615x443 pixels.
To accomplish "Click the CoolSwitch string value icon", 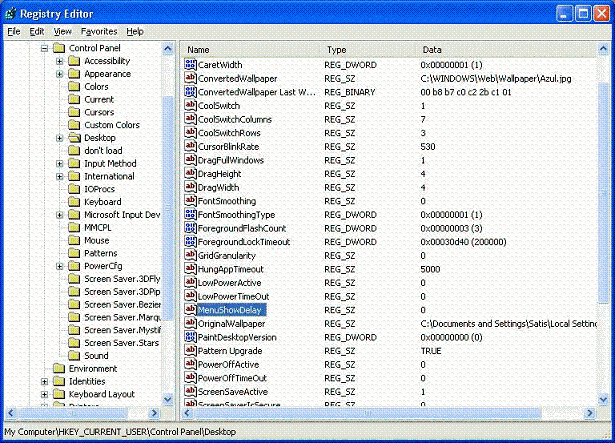I will (190, 105).
